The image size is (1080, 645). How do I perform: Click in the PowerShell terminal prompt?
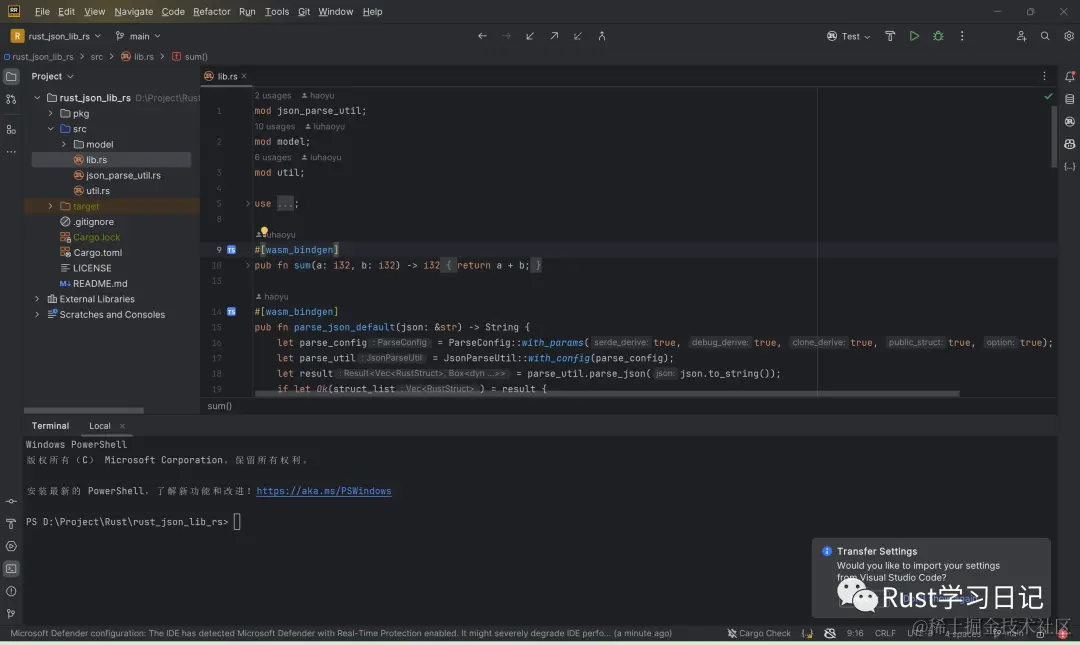[237, 522]
